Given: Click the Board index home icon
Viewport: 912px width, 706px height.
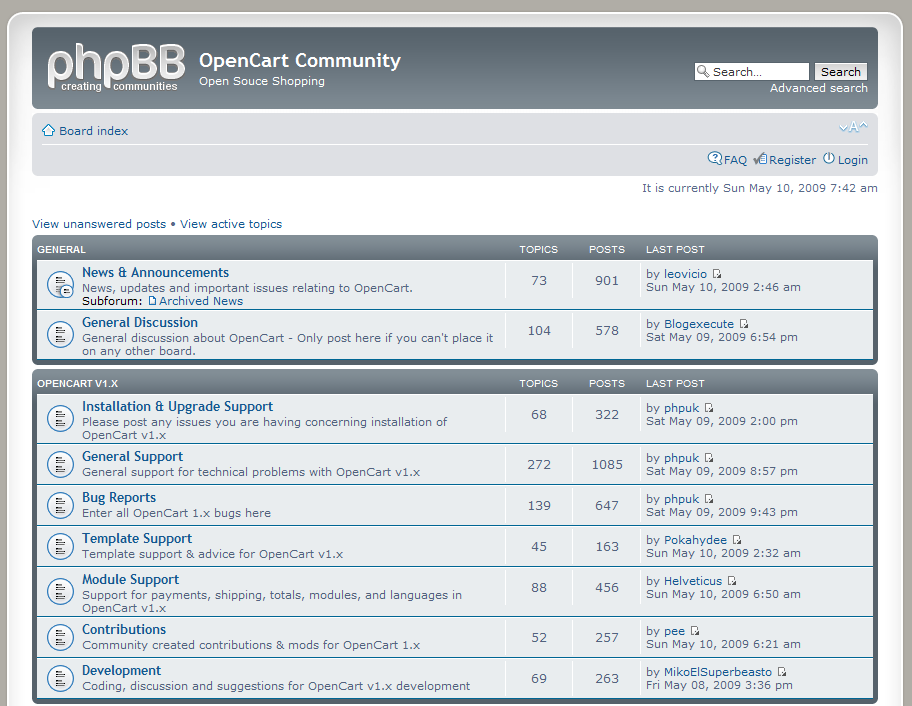Looking at the screenshot, I should pos(48,130).
